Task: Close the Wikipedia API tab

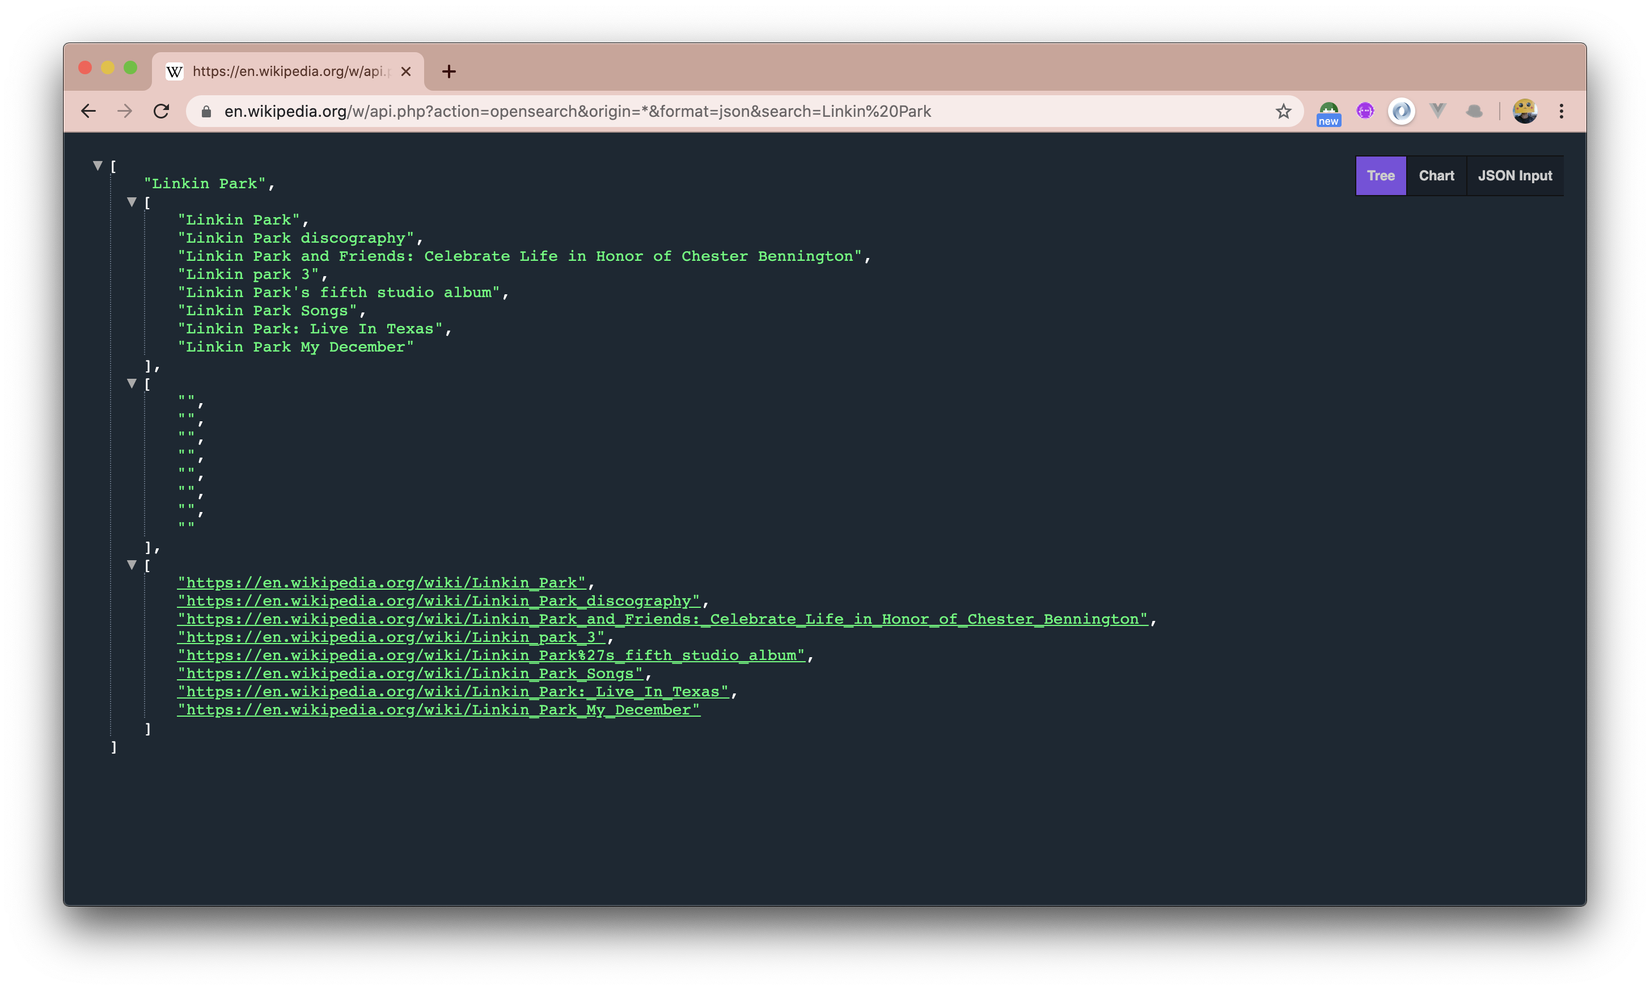Action: click(406, 71)
